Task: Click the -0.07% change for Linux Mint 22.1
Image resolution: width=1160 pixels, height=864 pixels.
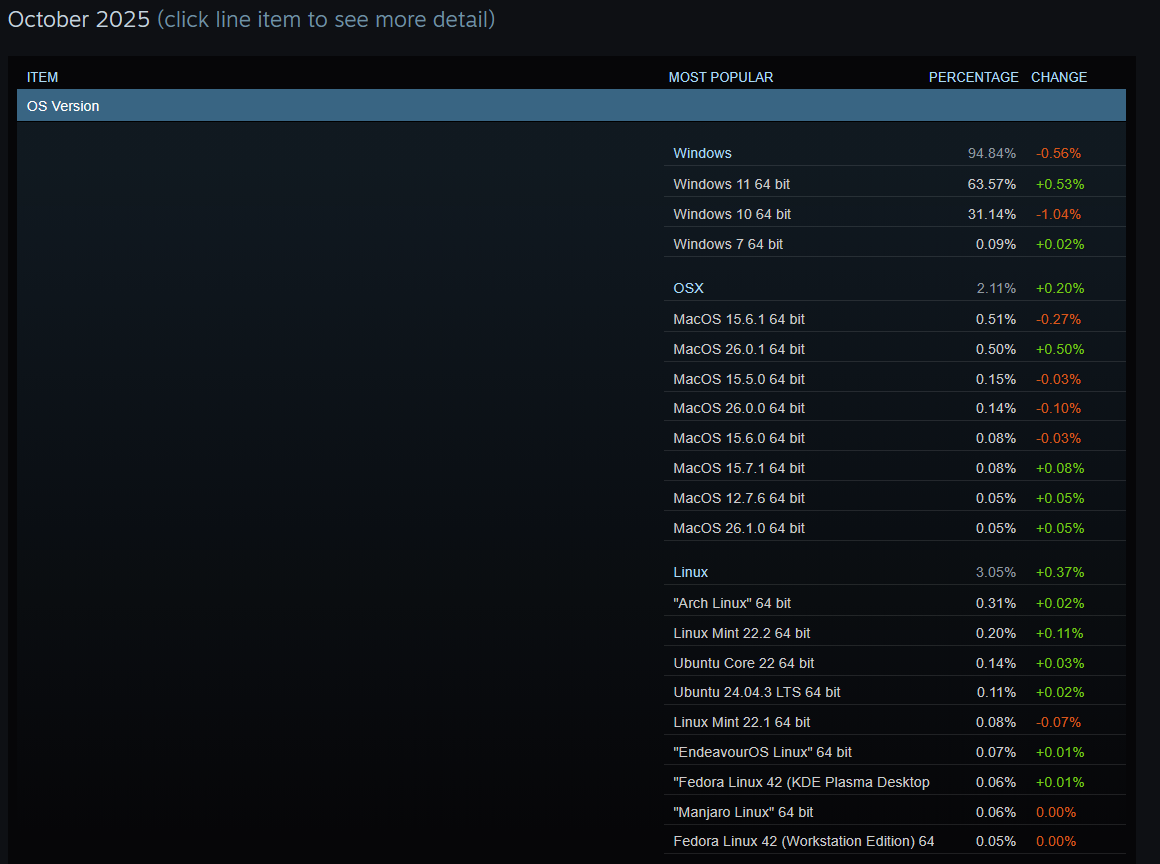Action: click(1058, 722)
